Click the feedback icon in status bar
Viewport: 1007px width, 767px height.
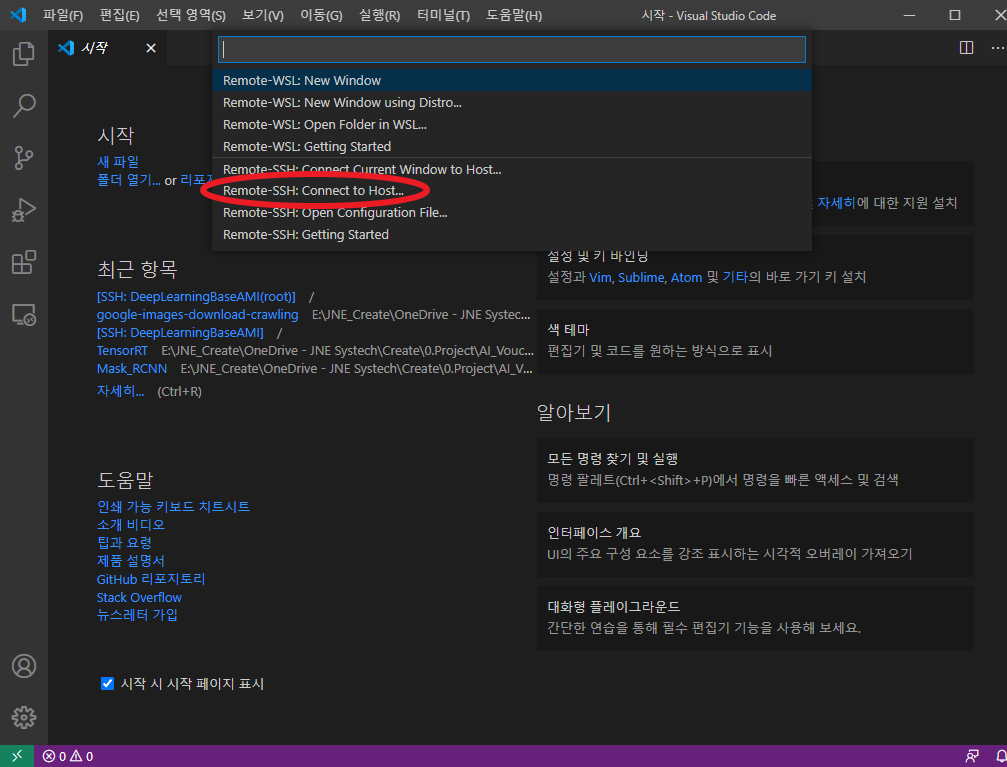click(972, 756)
